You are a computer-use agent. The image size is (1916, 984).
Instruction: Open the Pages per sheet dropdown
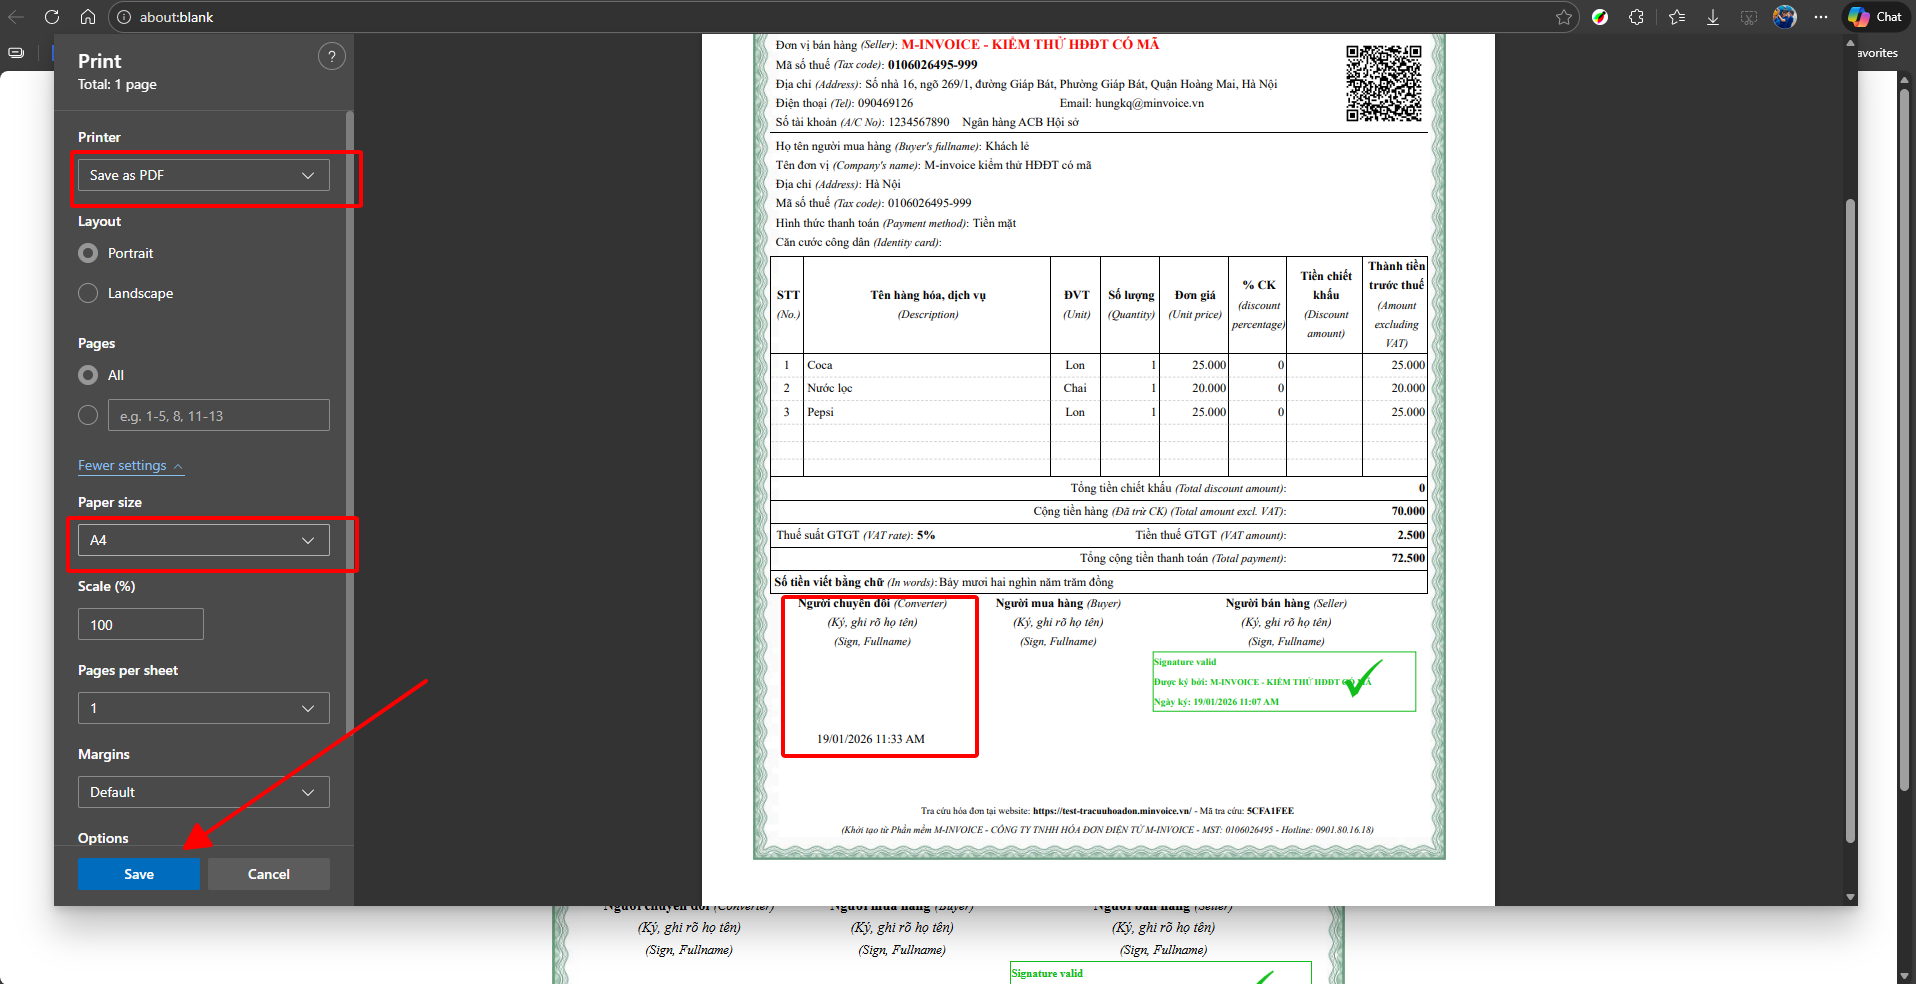pyautogui.click(x=203, y=708)
